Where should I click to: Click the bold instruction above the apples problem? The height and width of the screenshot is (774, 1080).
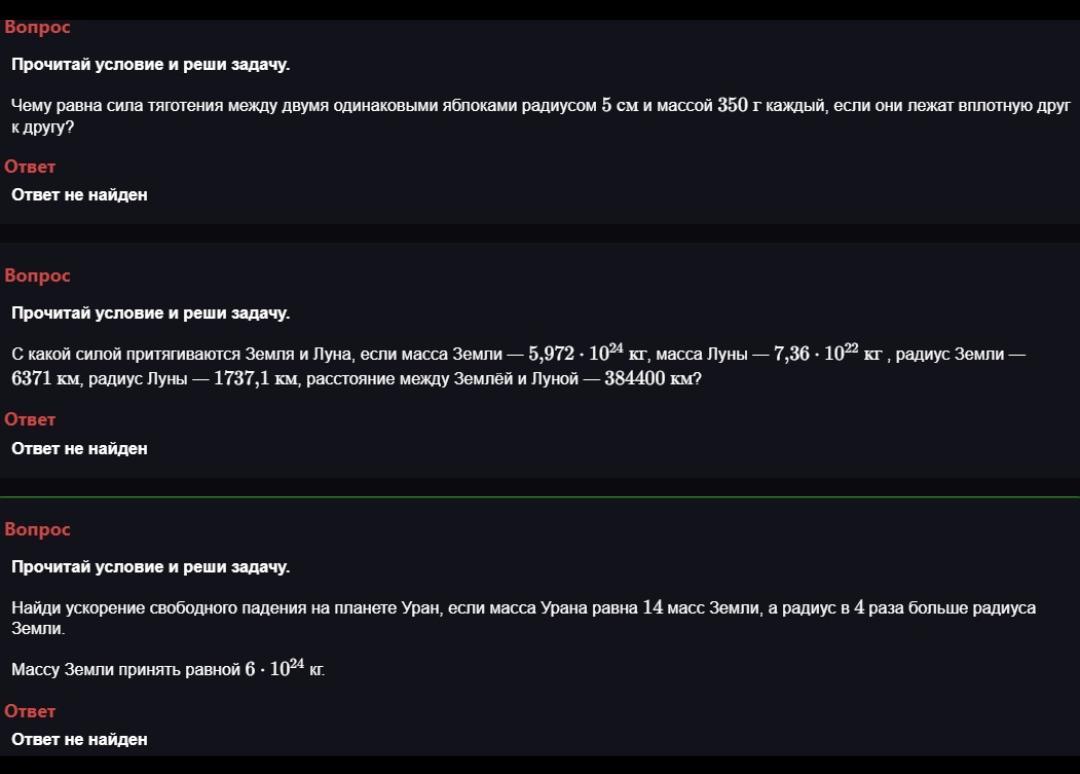pos(150,64)
